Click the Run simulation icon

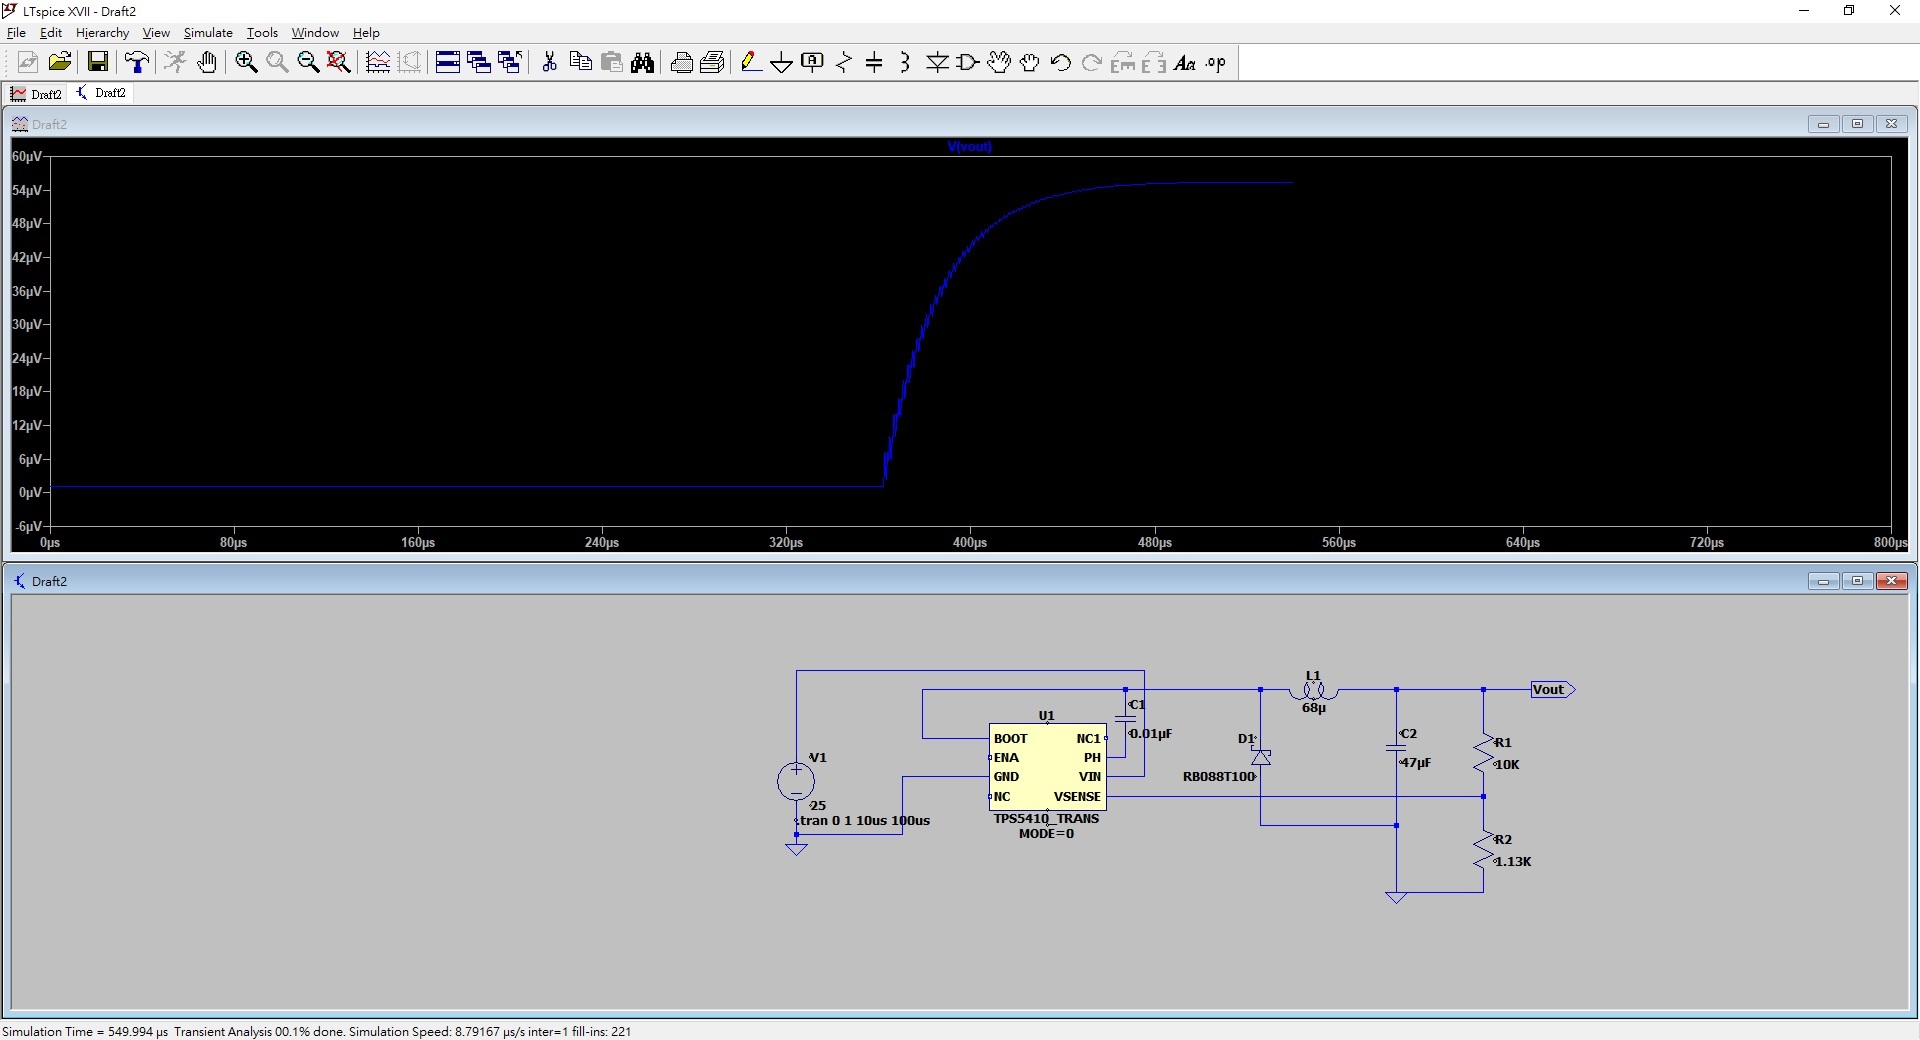coord(175,63)
